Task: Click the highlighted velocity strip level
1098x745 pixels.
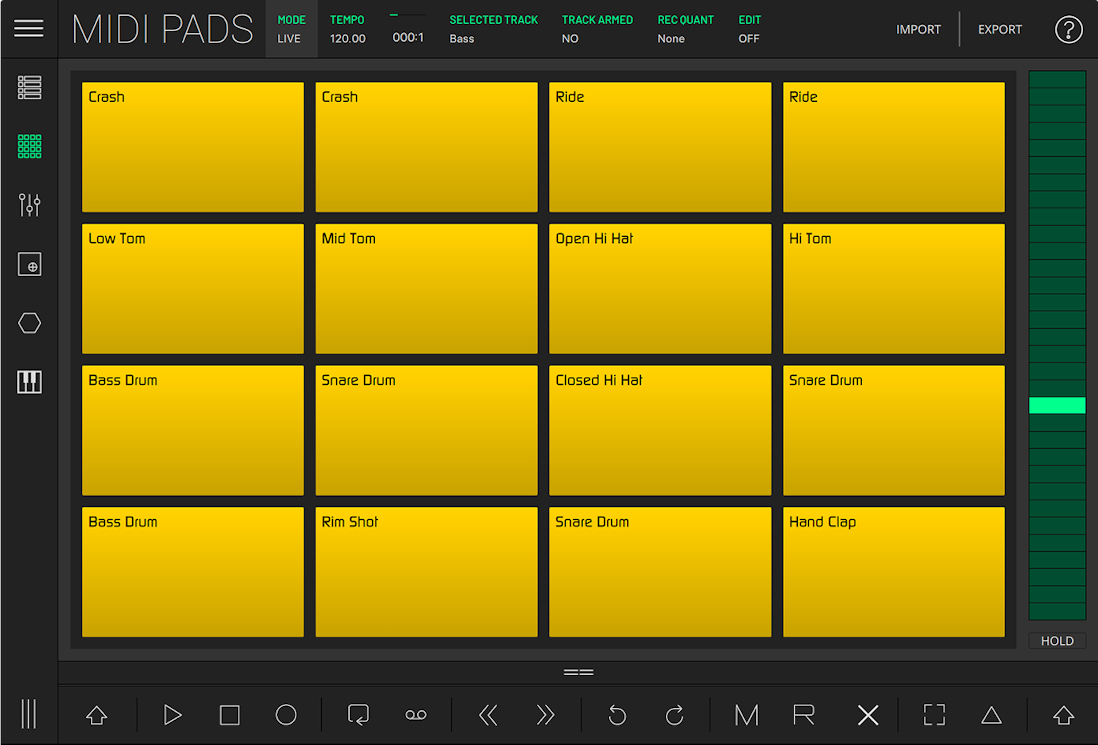Action: point(1057,405)
